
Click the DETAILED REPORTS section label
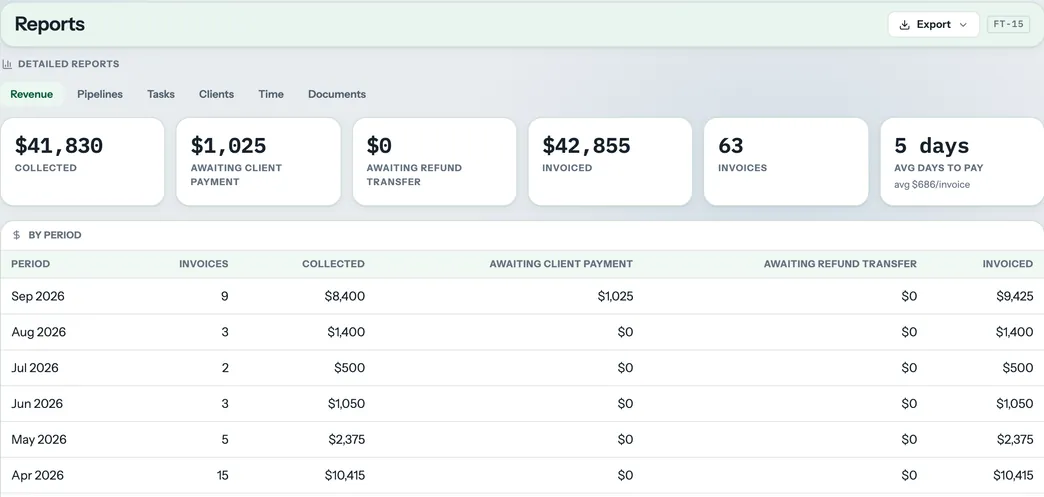[x=69, y=64]
